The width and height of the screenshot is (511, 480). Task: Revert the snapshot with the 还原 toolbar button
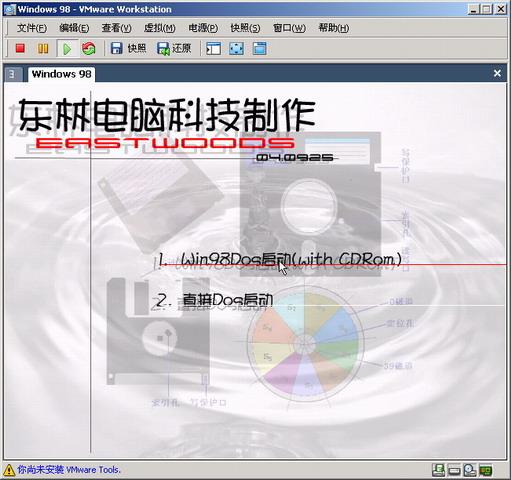174,49
